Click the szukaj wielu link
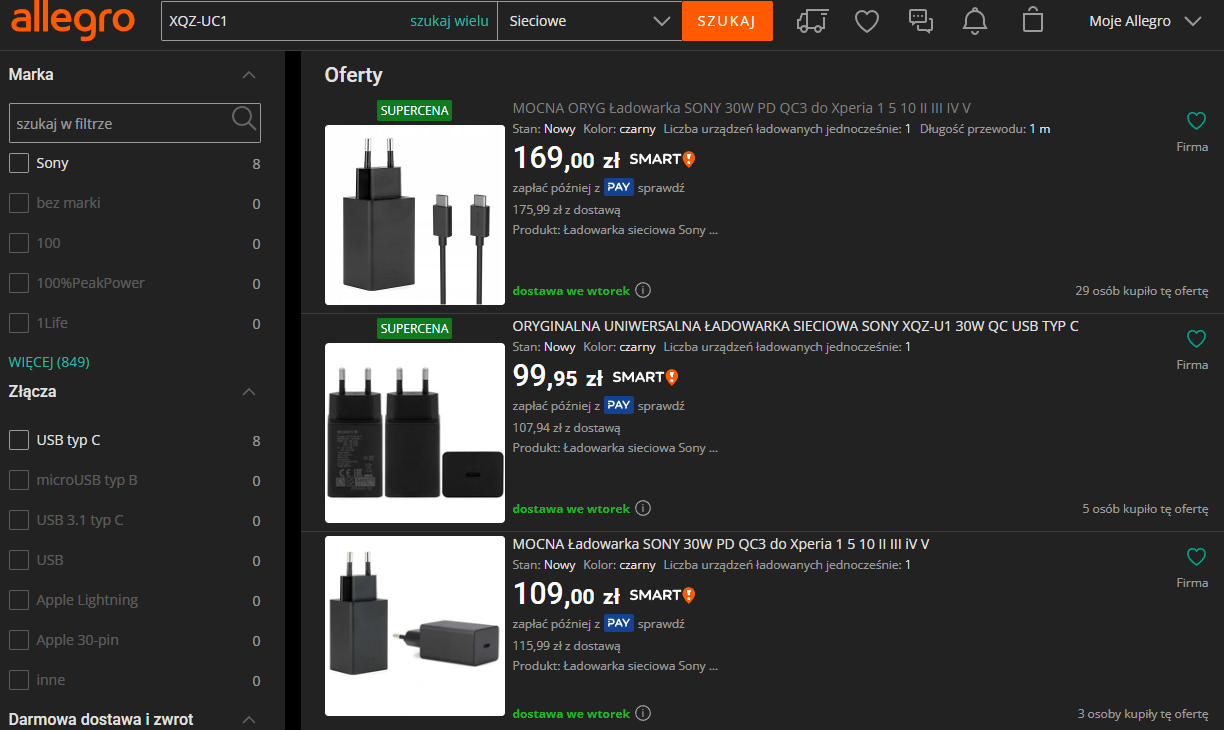The height and width of the screenshot is (730, 1224). pos(449,21)
